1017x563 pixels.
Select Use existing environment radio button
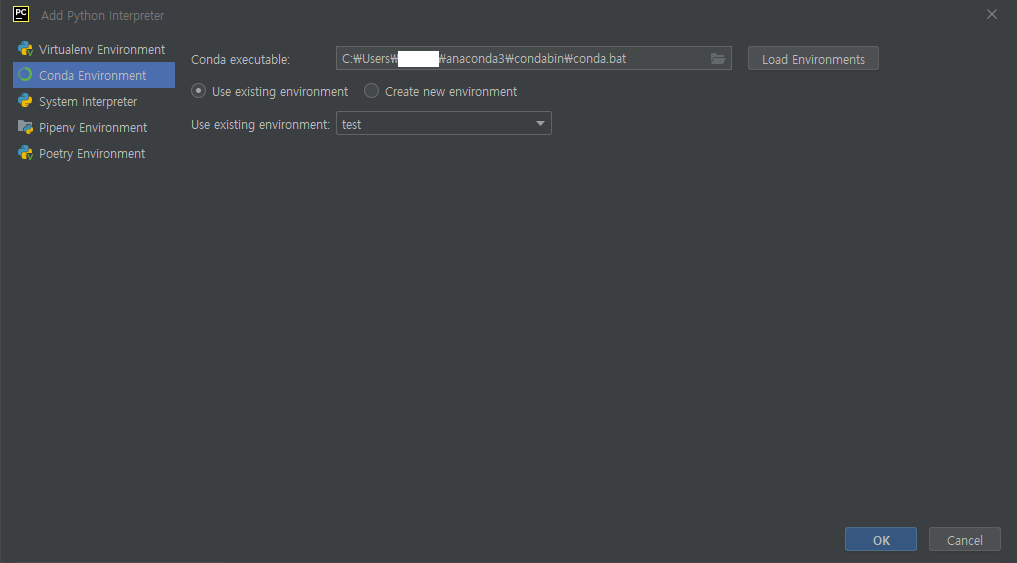click(198, 91)
